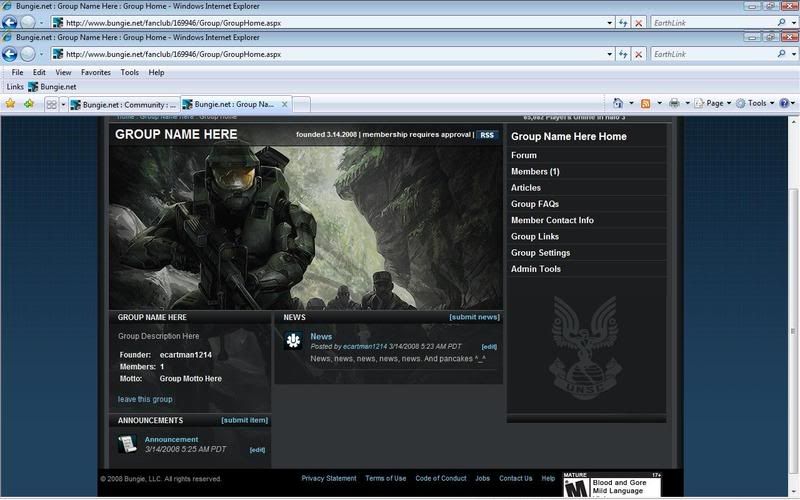Viewport: 800px width, 500px height.
Task: Open Members (1) in the sidebar
Action: (535, 172)
